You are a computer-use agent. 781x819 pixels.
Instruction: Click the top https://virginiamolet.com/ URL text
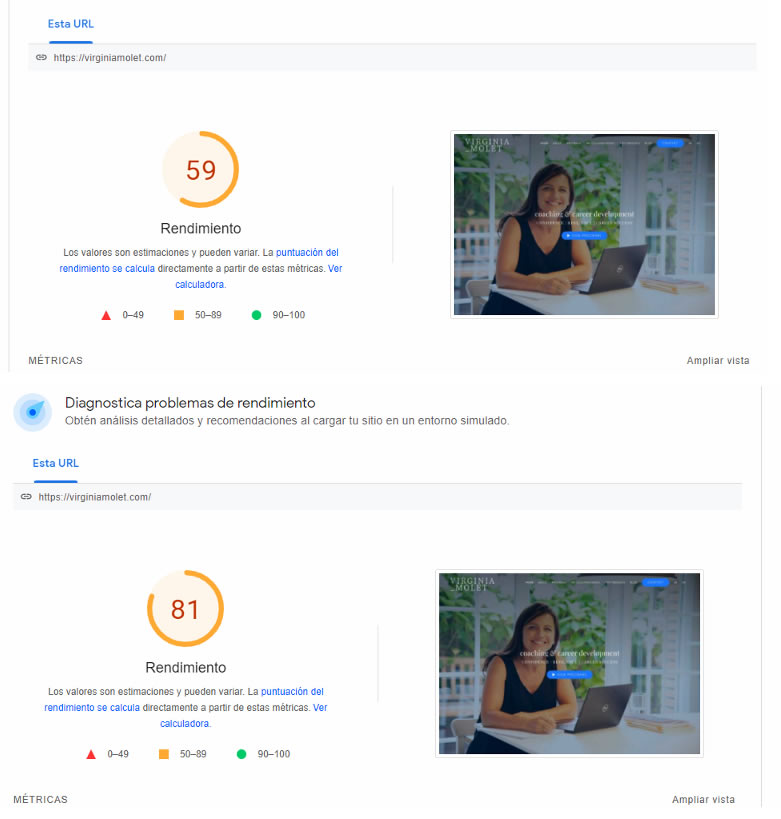(110, 58)
